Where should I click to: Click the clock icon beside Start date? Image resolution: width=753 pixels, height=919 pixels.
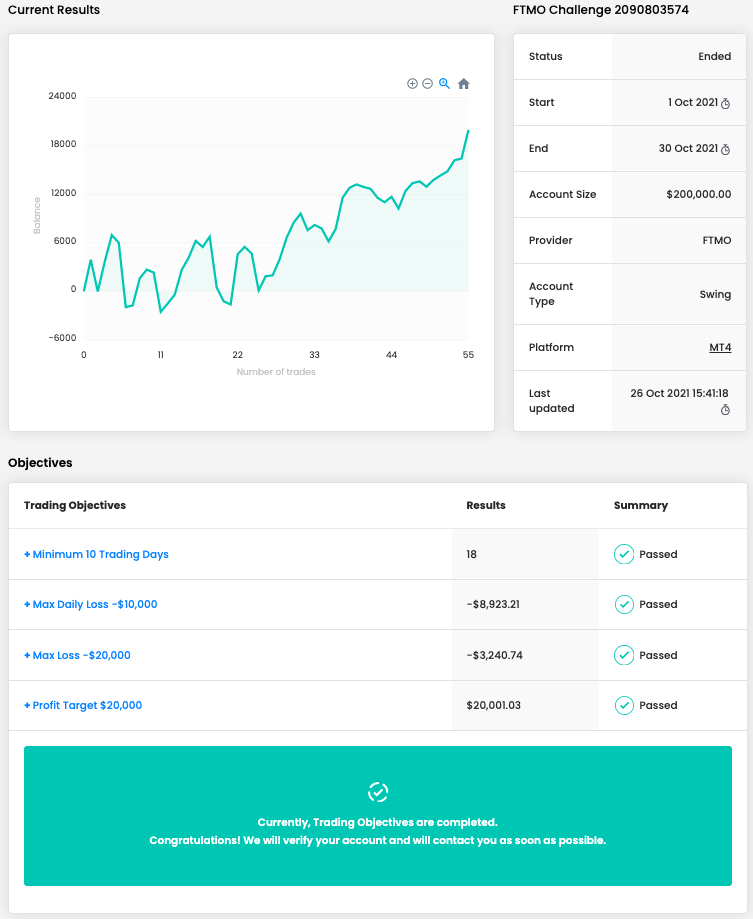click(x=725, y=104)
